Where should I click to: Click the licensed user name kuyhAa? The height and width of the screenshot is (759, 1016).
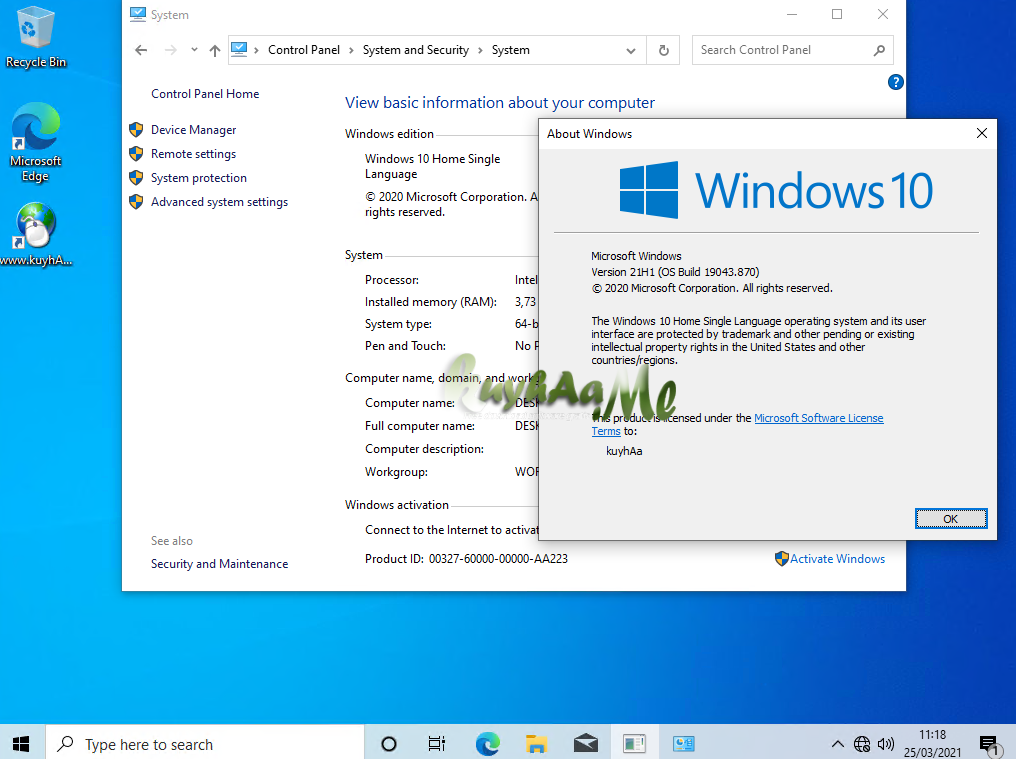point(624,451)
